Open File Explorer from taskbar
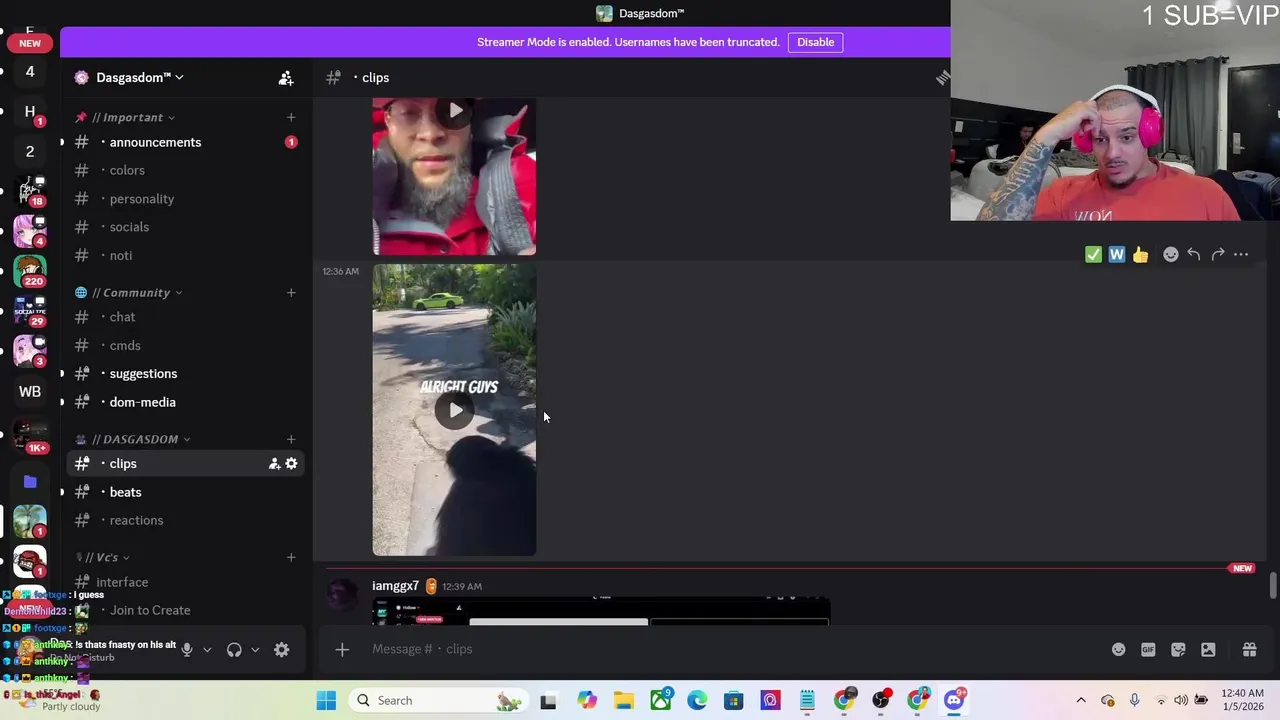Image resolution: width=1280 pixels, height=720 pixels. point(624,700)
